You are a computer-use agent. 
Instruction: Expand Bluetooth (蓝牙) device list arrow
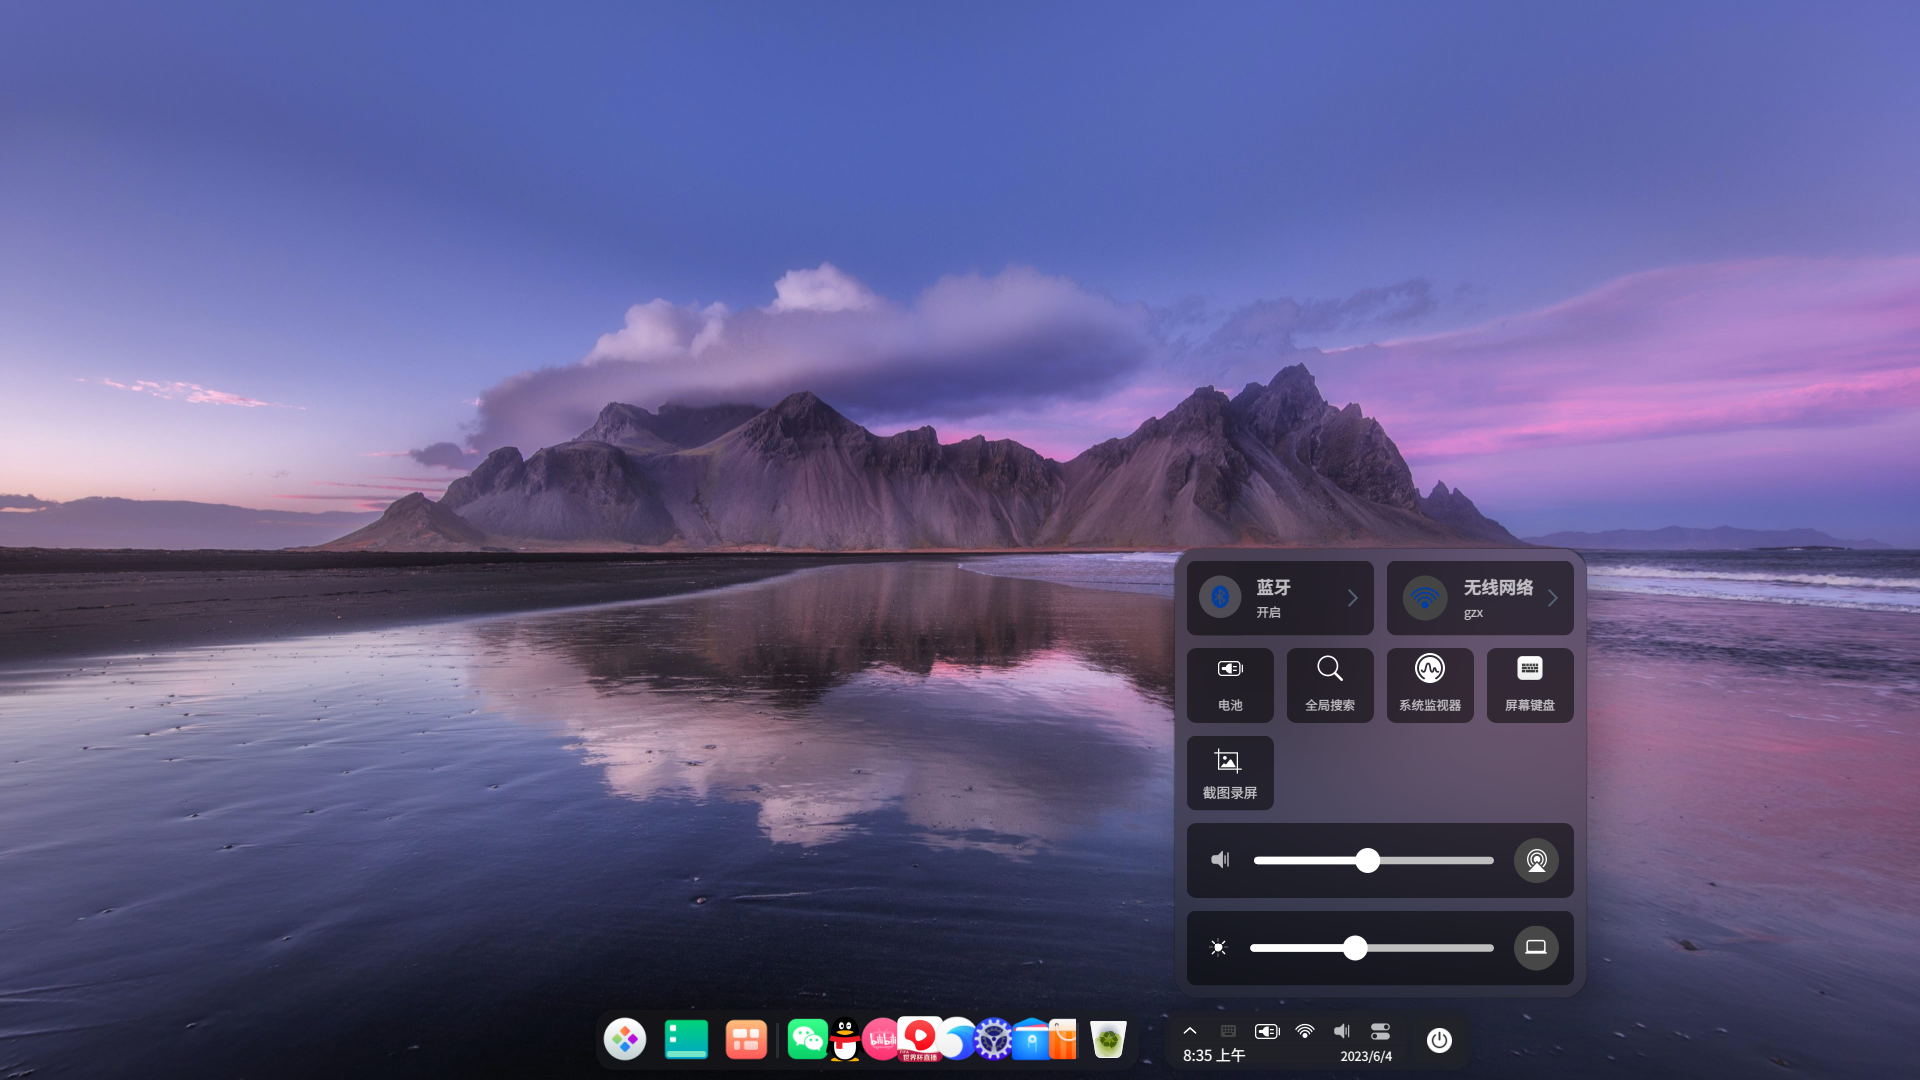1352,598
